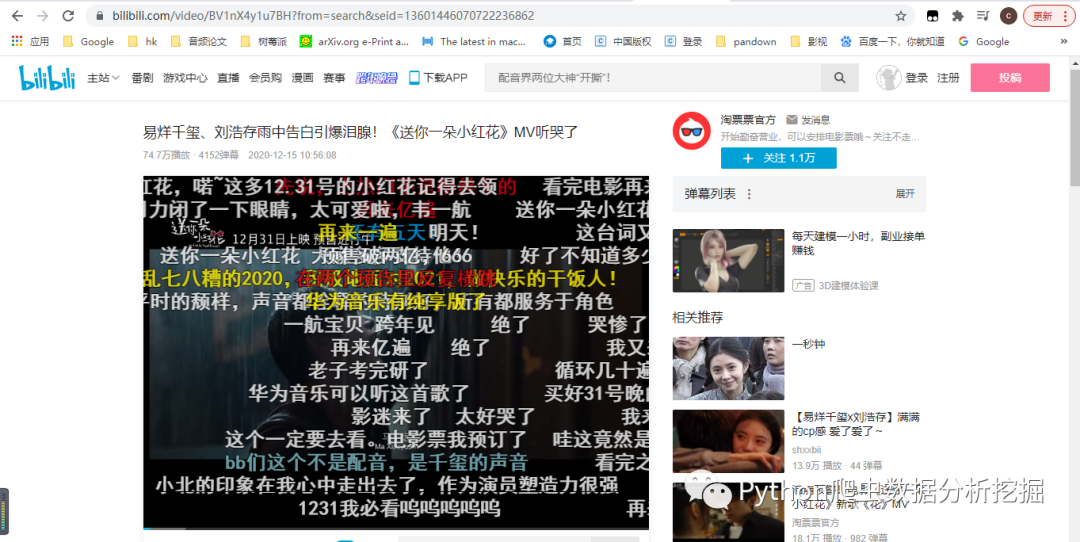Open the 影视 bookmark folder
The image size is (1080, 542).
click(809, 41)
